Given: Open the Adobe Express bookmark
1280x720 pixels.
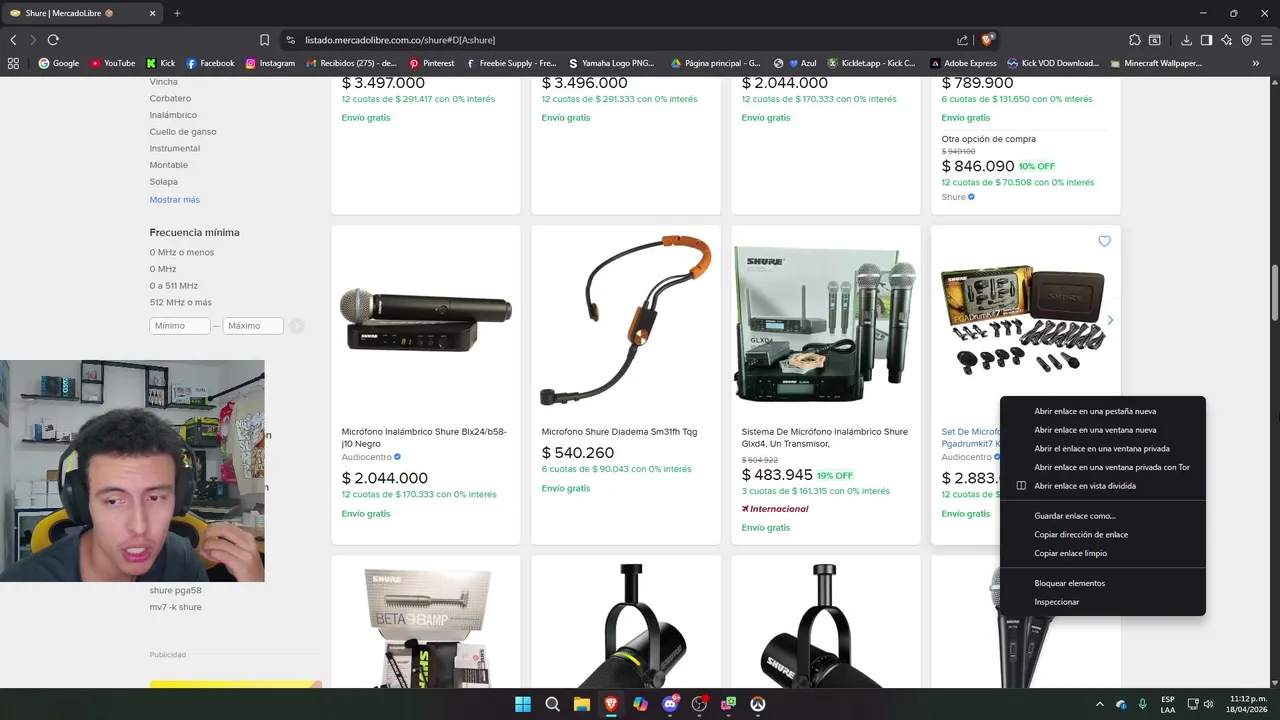Looking at the screenshot, I should pyautogui.click(x=963, y=63).
